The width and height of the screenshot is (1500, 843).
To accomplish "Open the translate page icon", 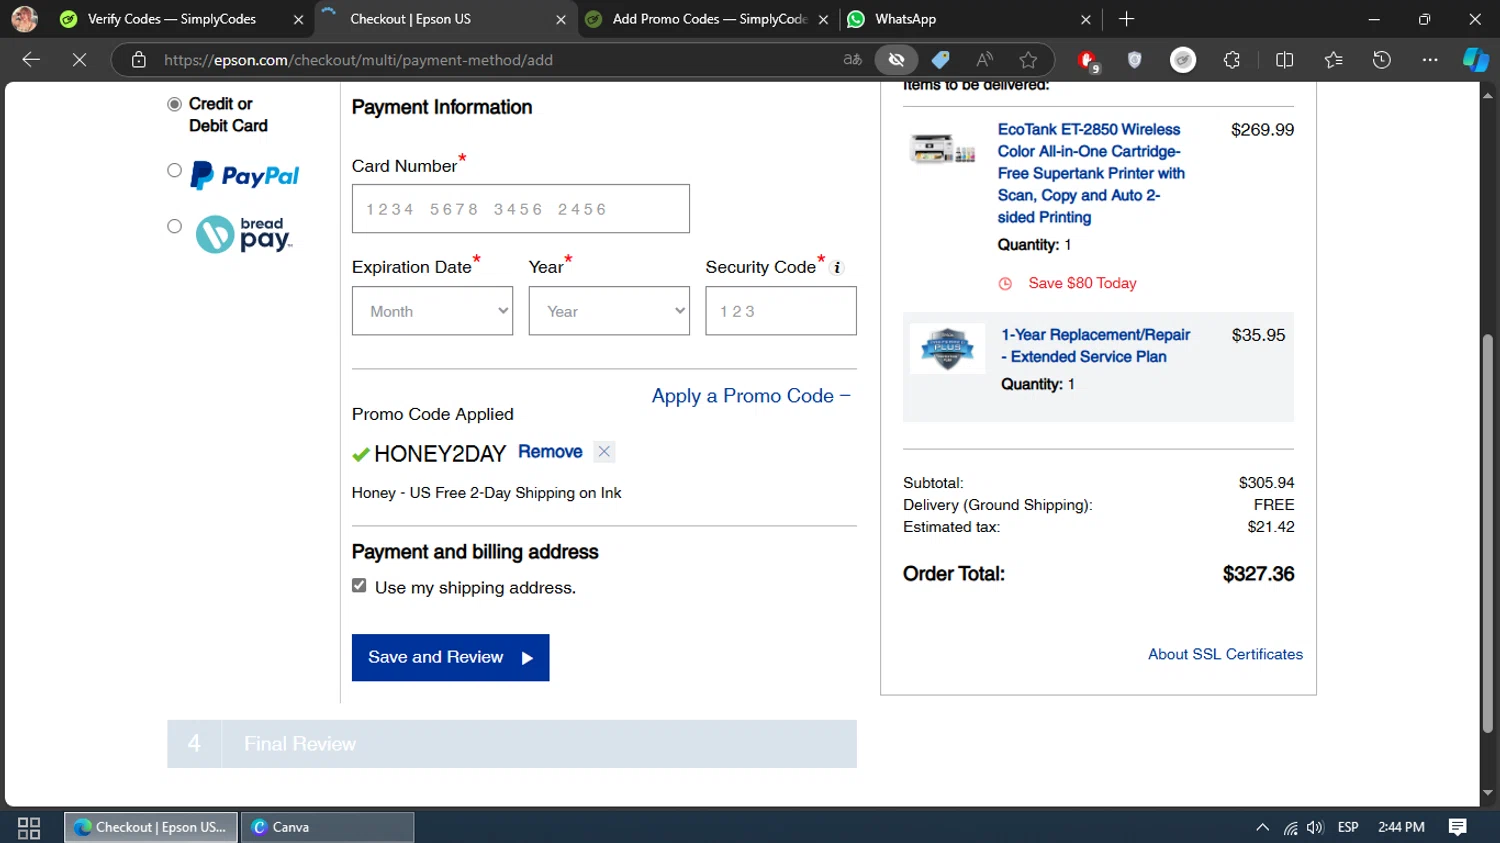I will 852,60.
